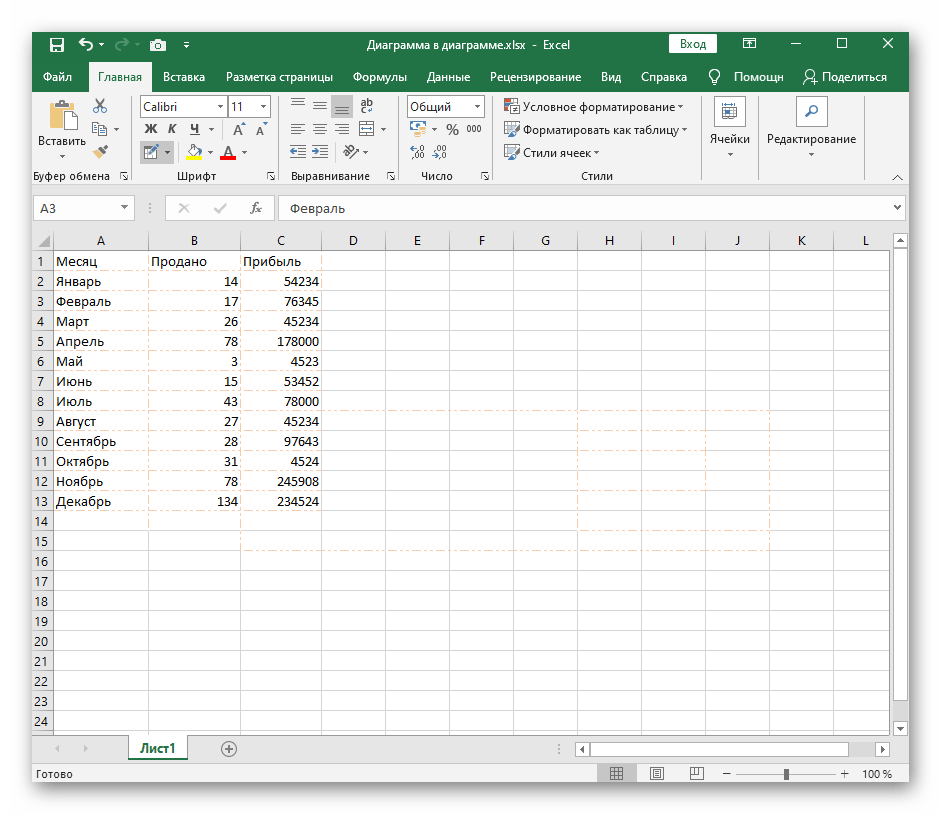Click the Percent Style icon
The height and width of the screenshot is (814, 941).
pyautogui.click(x=452, y=129)
